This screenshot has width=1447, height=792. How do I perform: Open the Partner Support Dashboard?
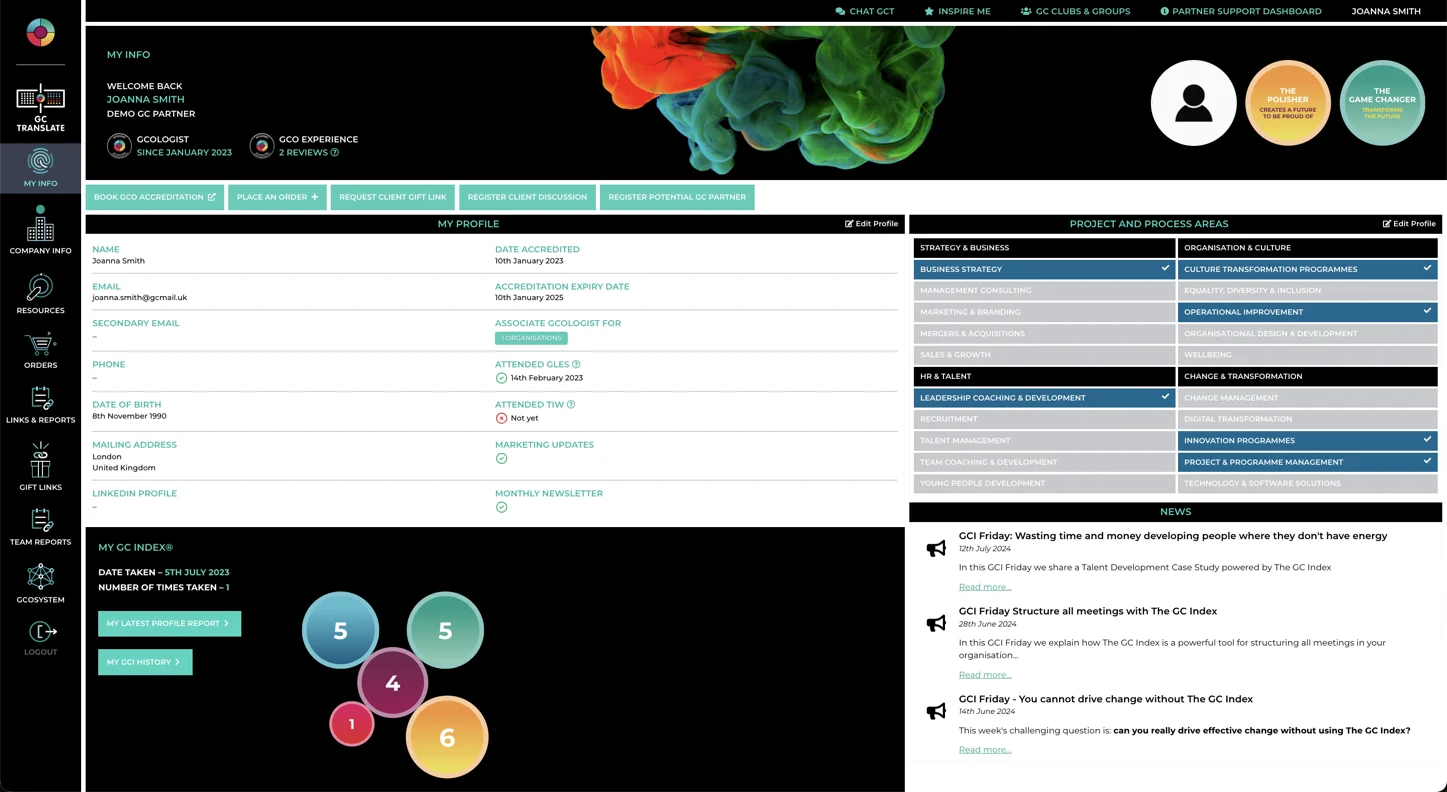(1240, 11)
